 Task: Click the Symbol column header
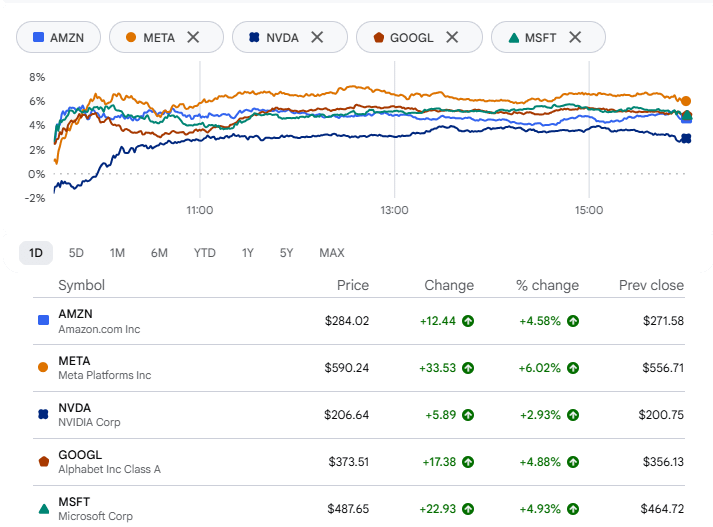coord(81,286)
